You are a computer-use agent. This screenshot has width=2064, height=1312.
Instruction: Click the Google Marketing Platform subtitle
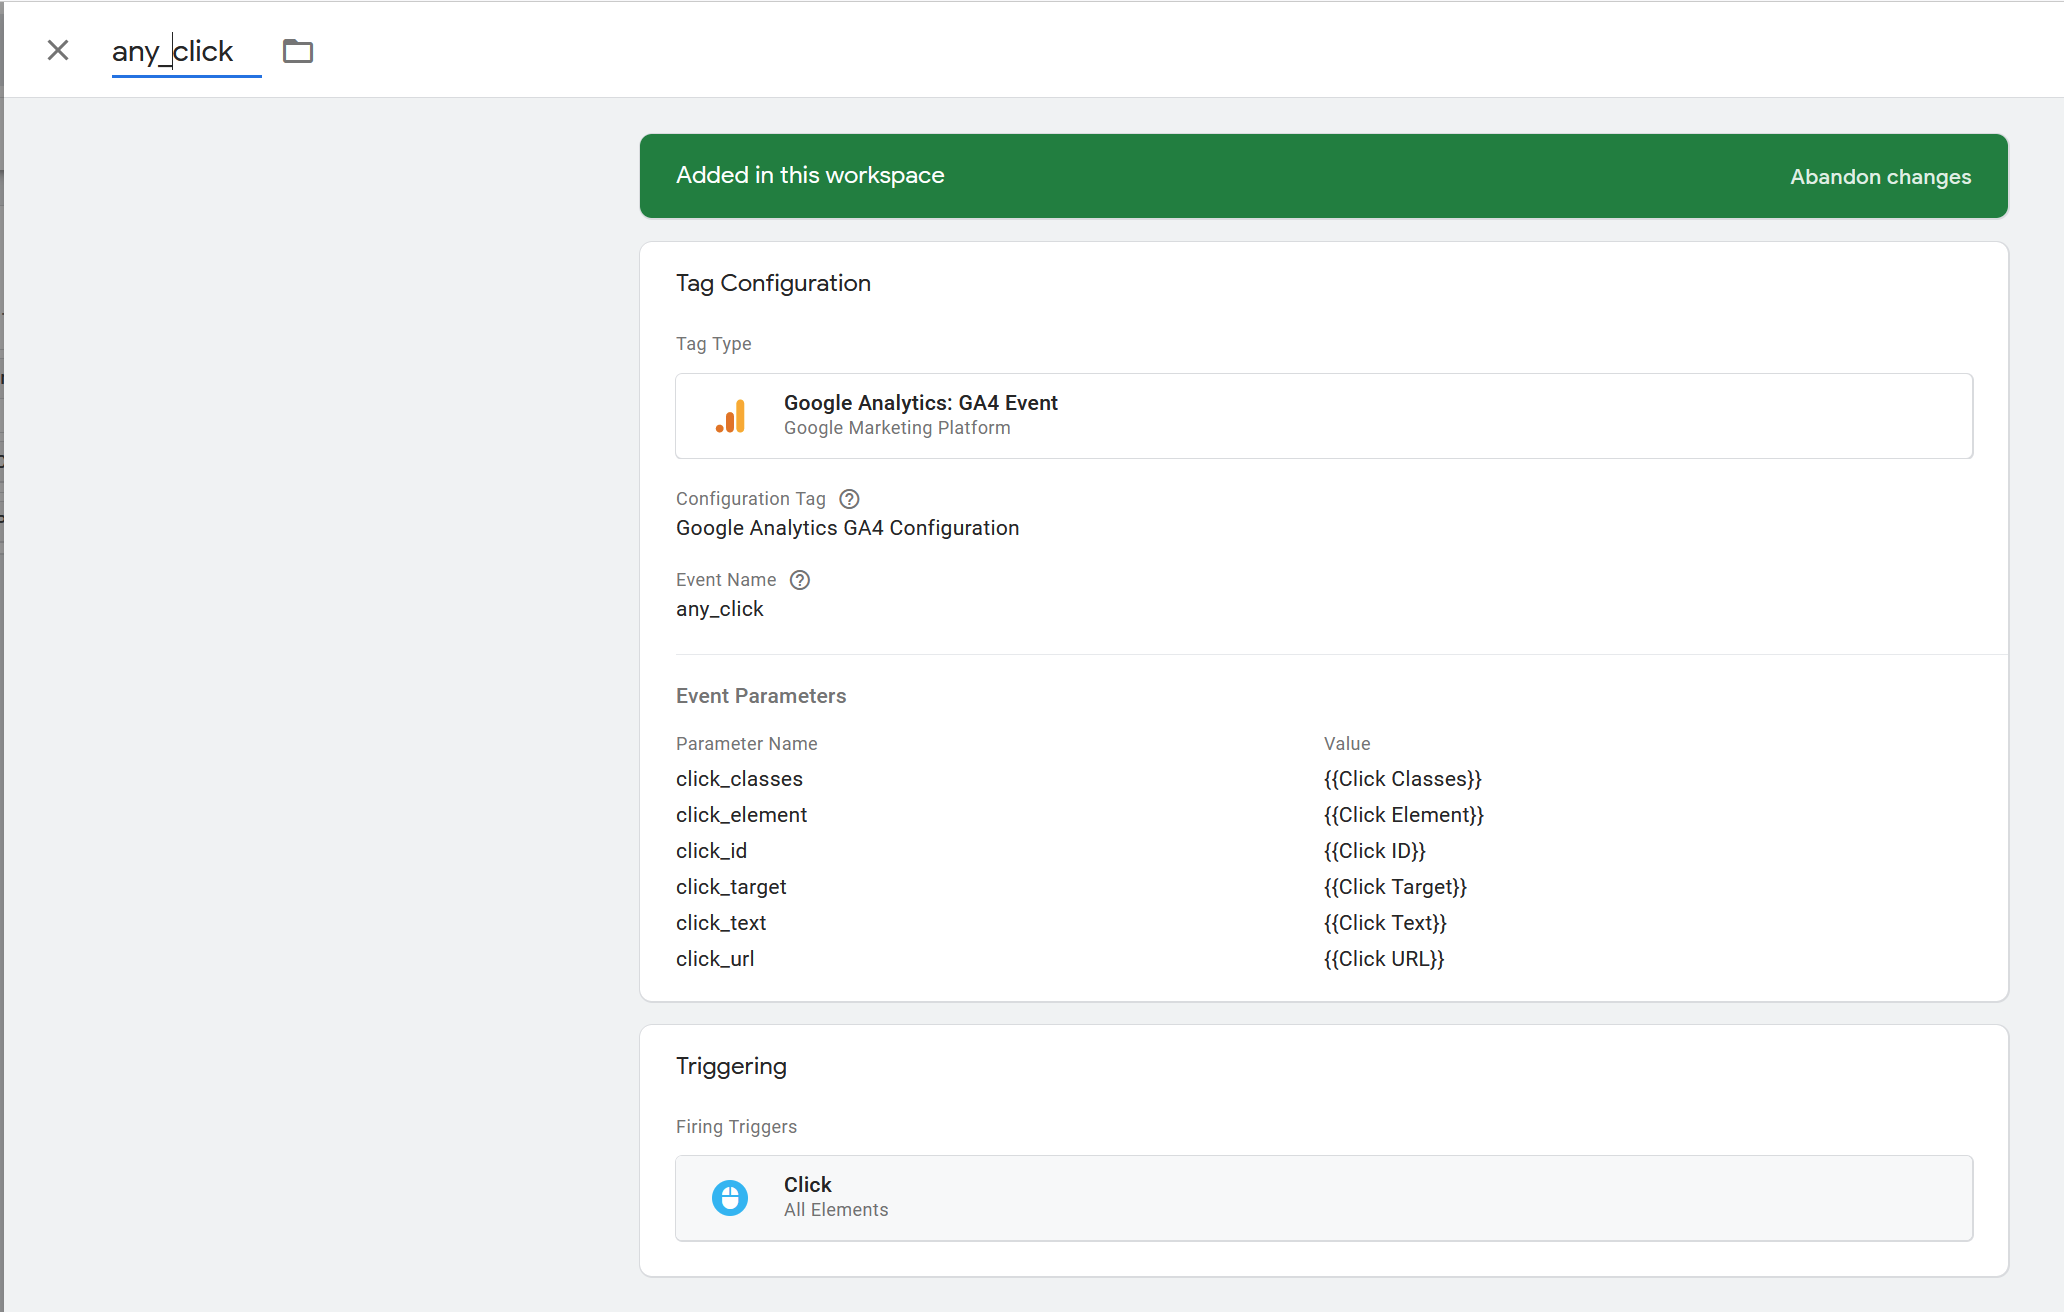897,428
